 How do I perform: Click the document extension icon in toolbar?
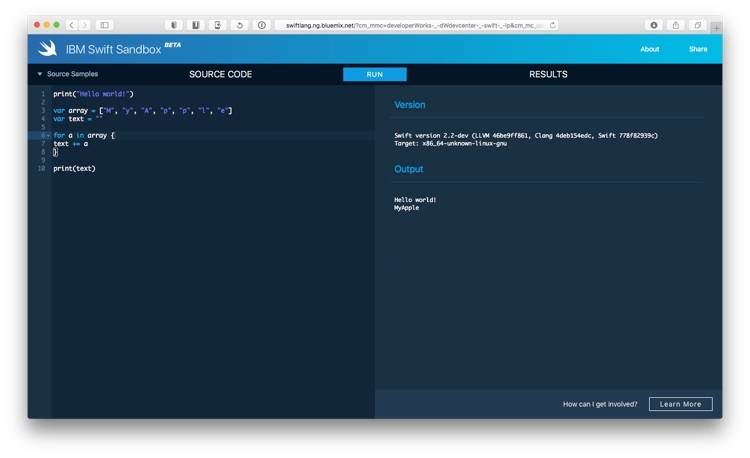218,25
